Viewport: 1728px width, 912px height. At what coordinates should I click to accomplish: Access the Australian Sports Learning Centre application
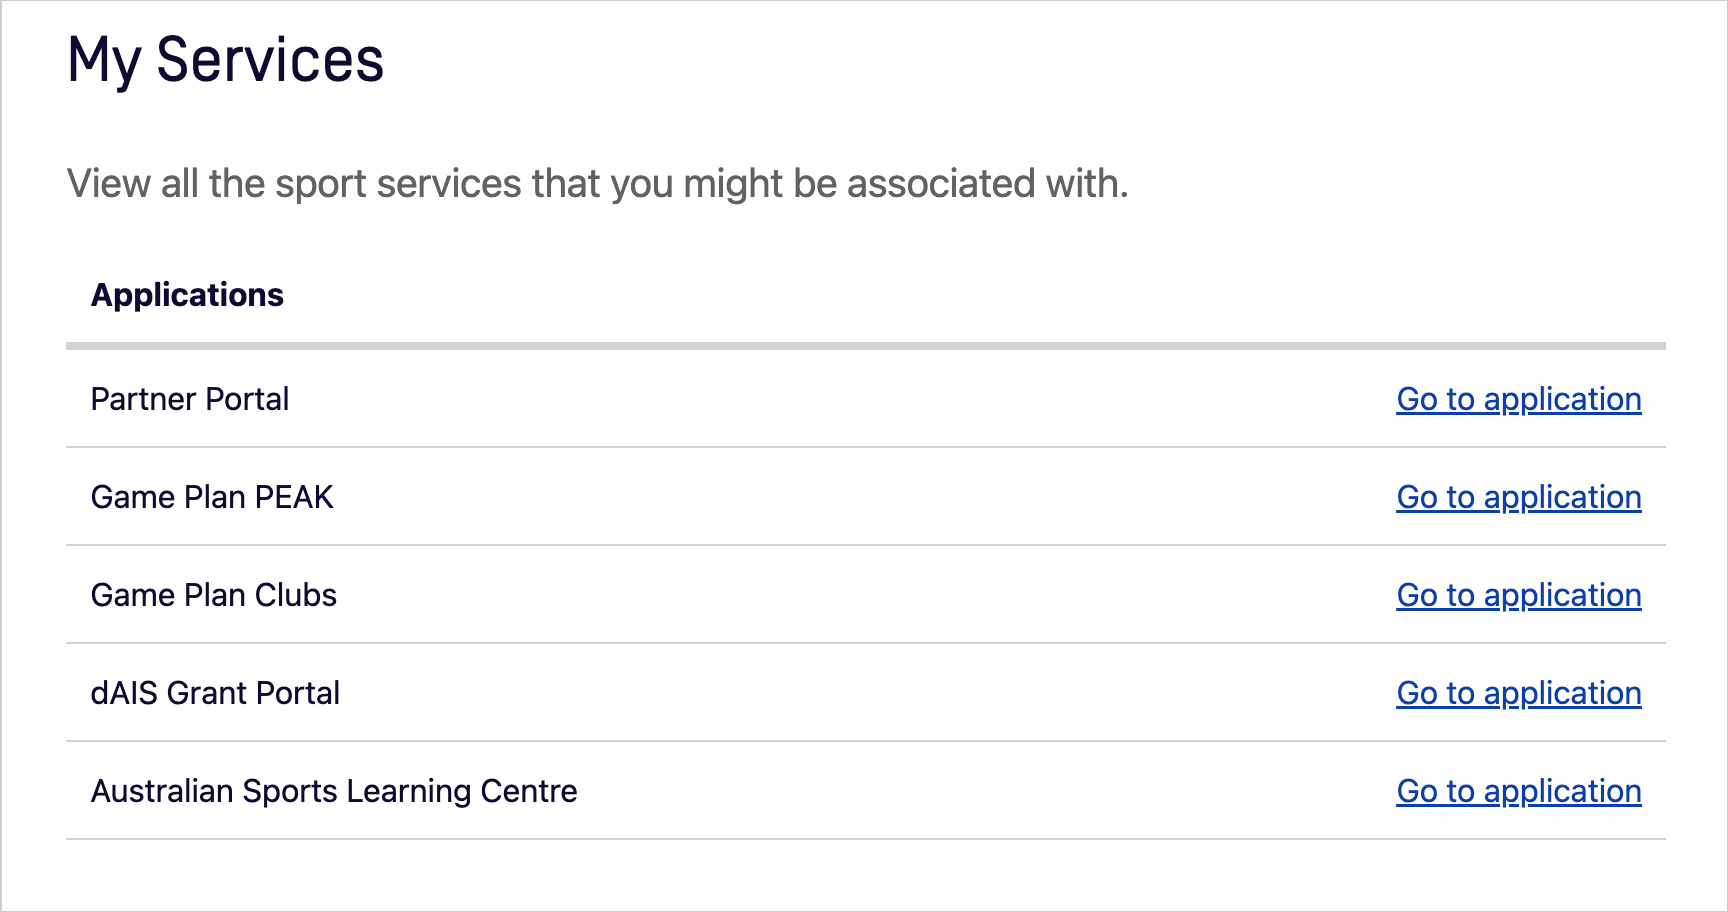1518,791
